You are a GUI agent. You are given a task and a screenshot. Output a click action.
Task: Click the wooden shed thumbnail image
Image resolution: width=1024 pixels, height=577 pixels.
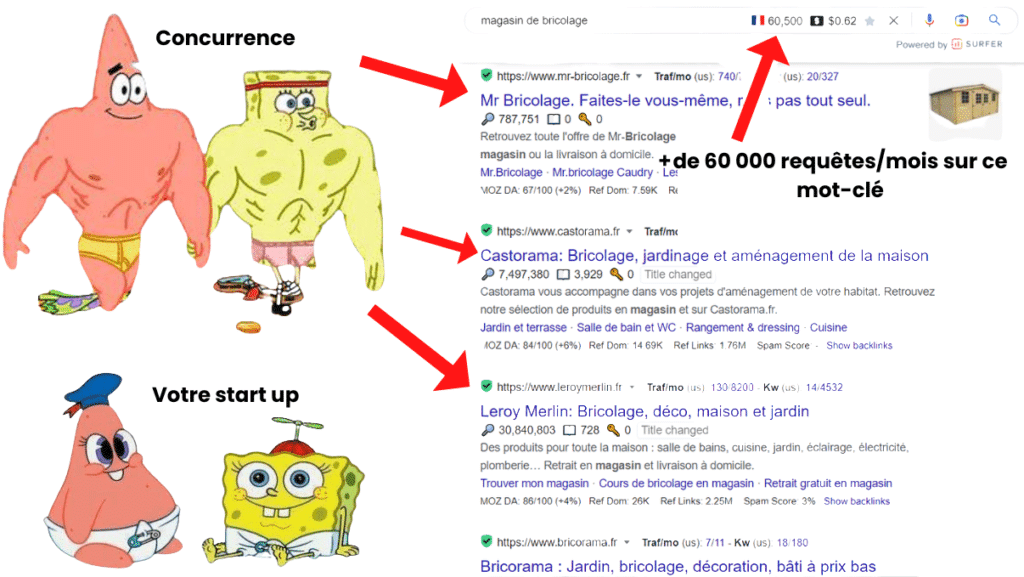[x=965, y=104]
